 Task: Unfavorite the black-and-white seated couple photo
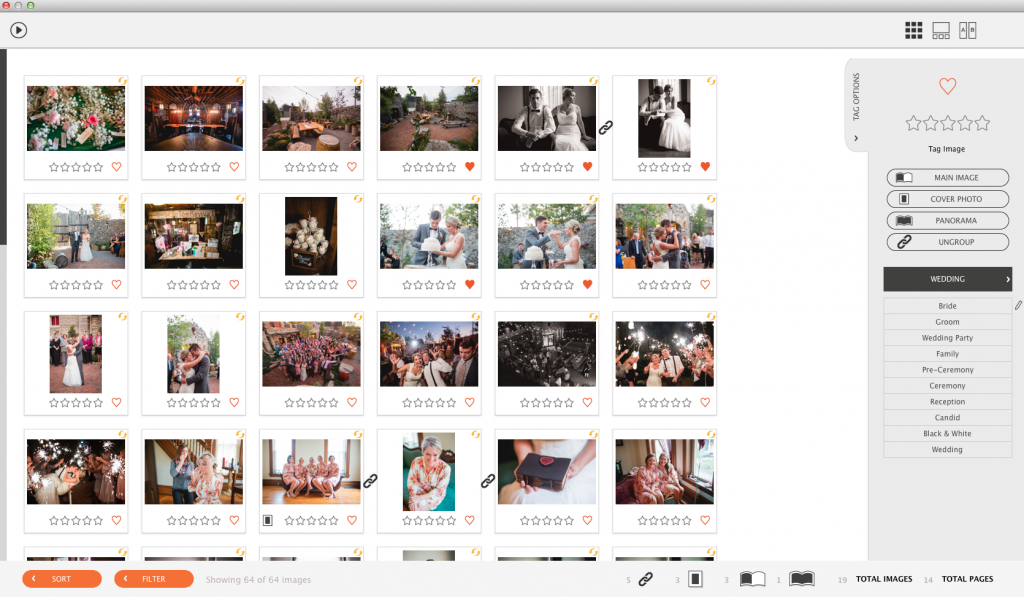click(x=587, y=167)
